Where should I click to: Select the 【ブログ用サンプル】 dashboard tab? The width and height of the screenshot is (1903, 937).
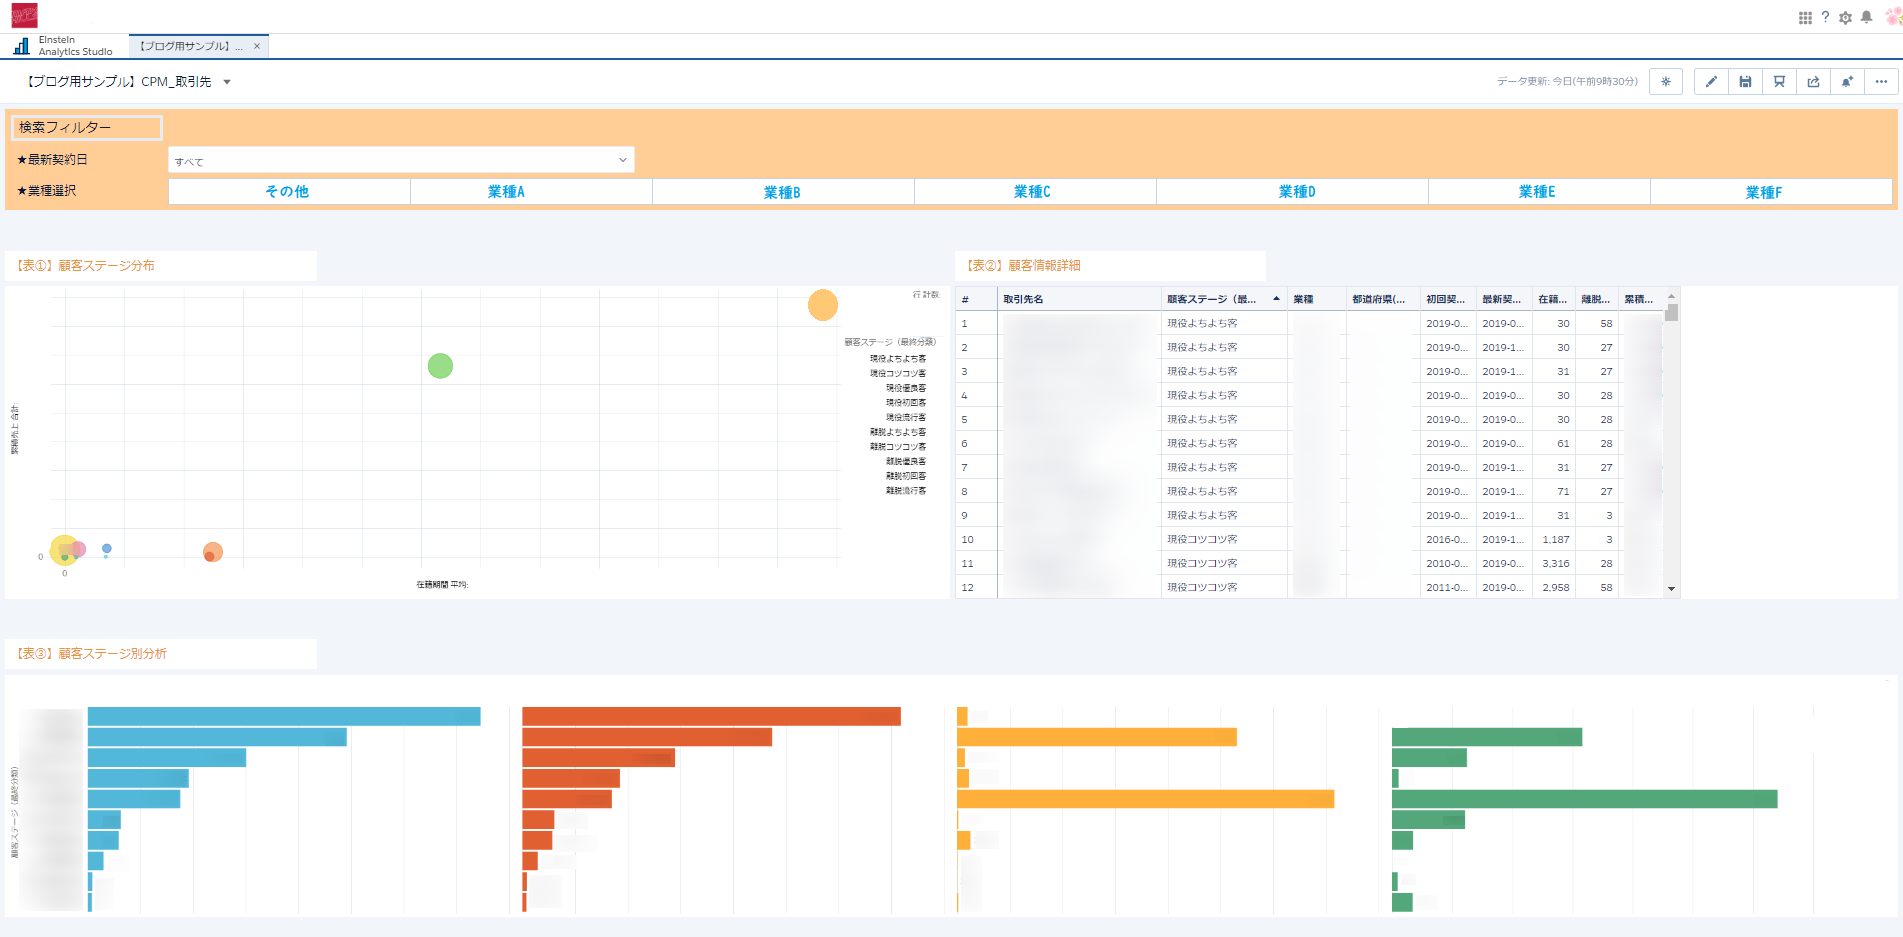click(x=191, y=46)
